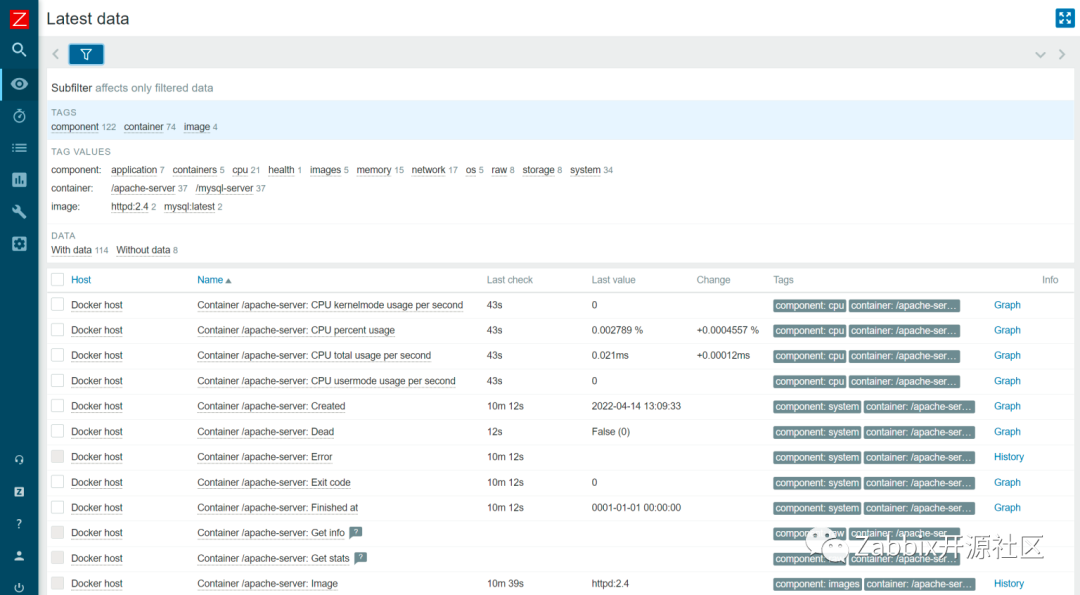Expand the filter tabs dropdown chevron

[x=1040, y=54]
